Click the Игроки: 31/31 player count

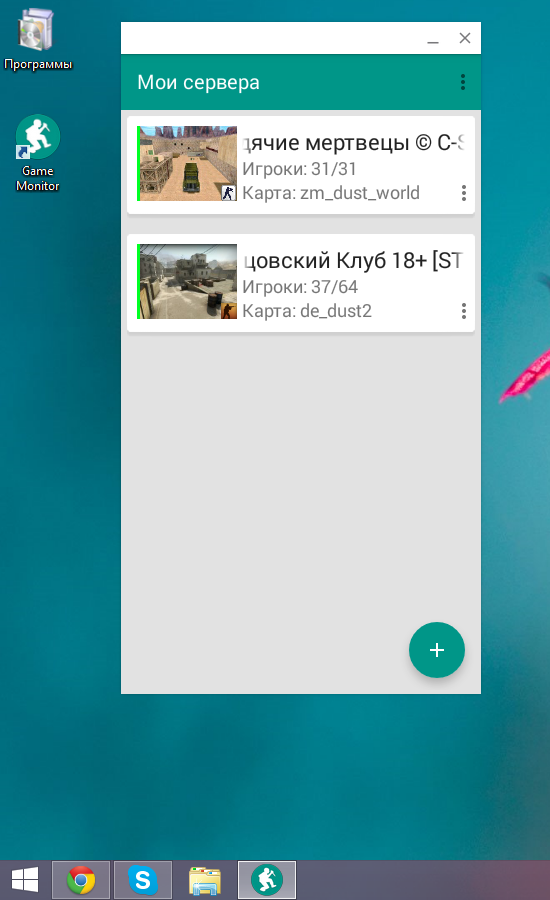[x=299, y=169]
